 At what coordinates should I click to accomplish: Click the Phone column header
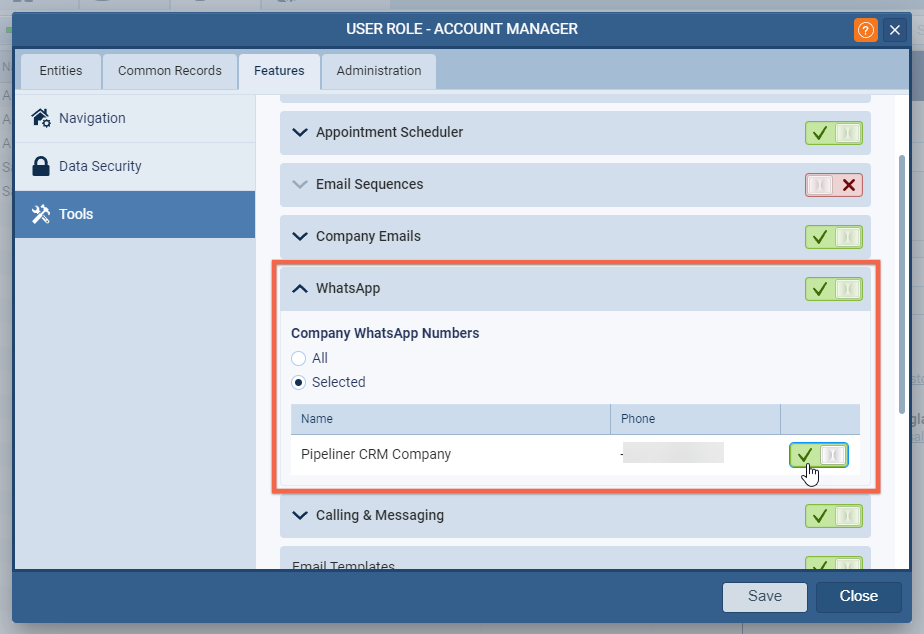(x=695, y=419)
